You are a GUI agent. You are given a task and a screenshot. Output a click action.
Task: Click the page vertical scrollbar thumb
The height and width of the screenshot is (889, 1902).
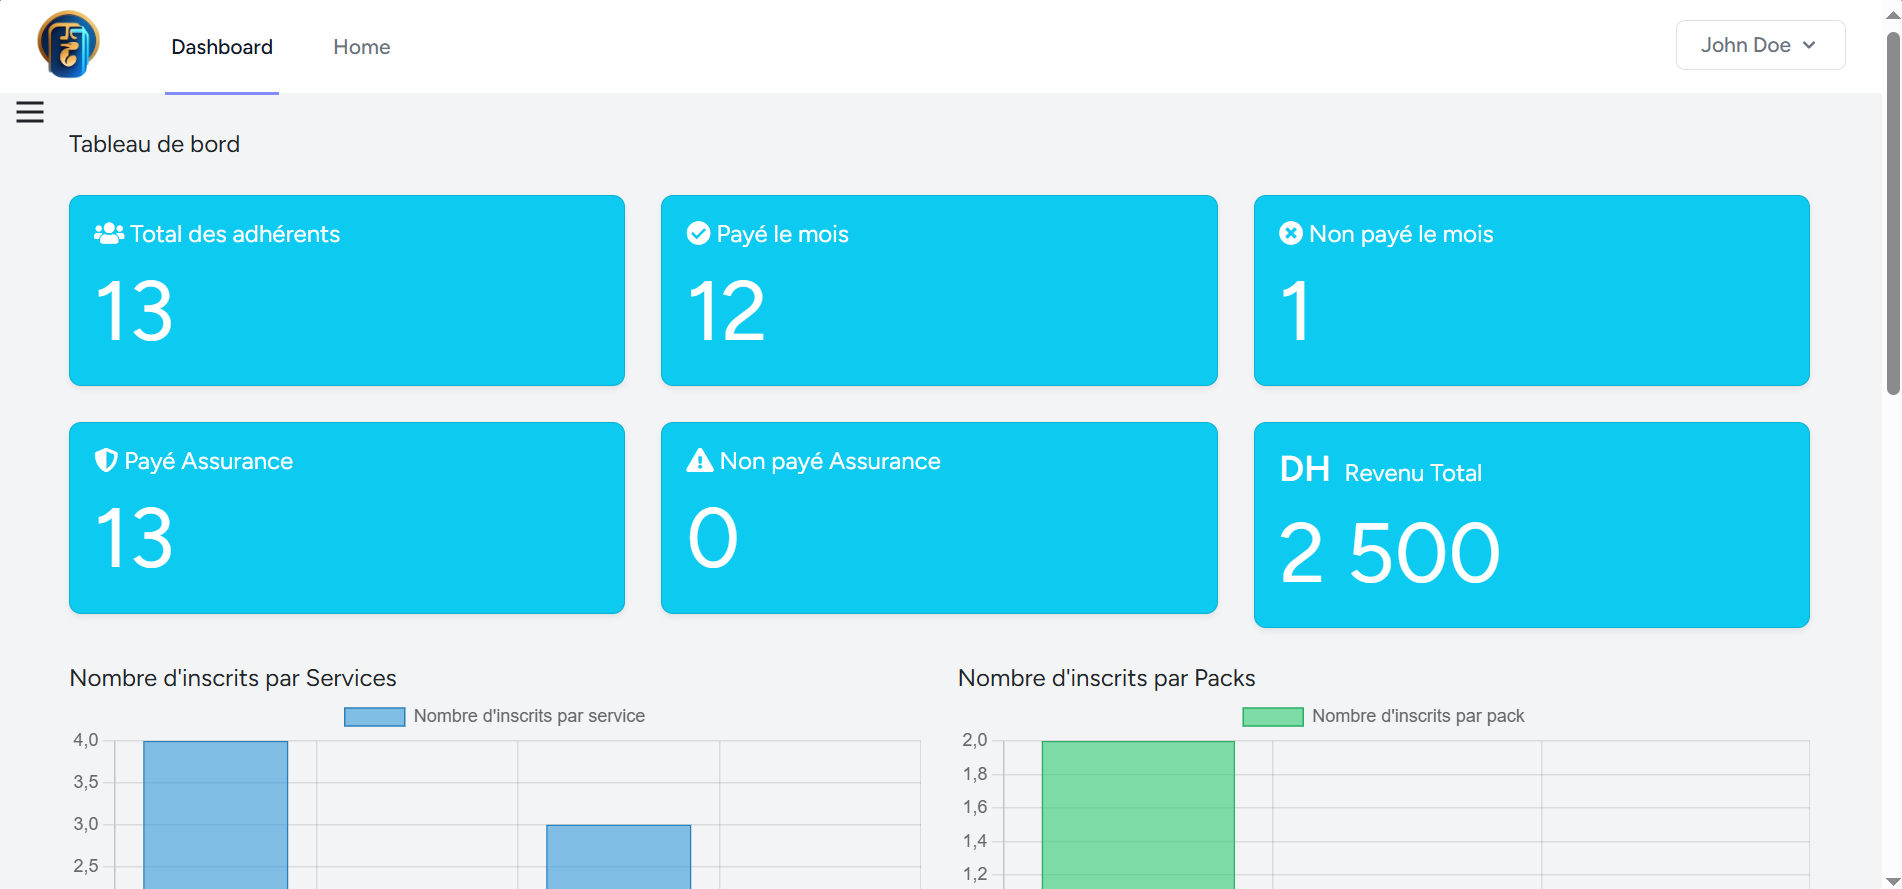[x=1893, y=213]
